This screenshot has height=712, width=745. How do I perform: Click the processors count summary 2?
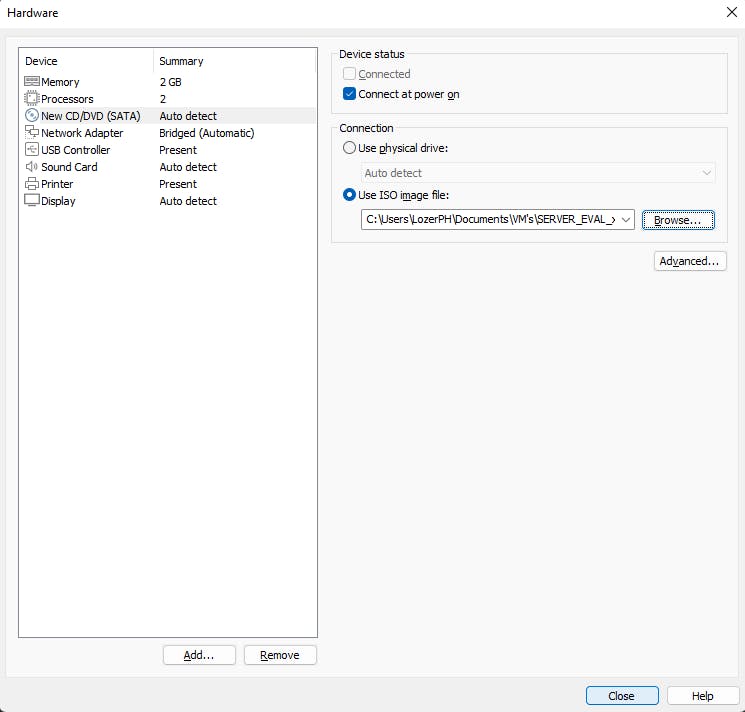point(163,99)
